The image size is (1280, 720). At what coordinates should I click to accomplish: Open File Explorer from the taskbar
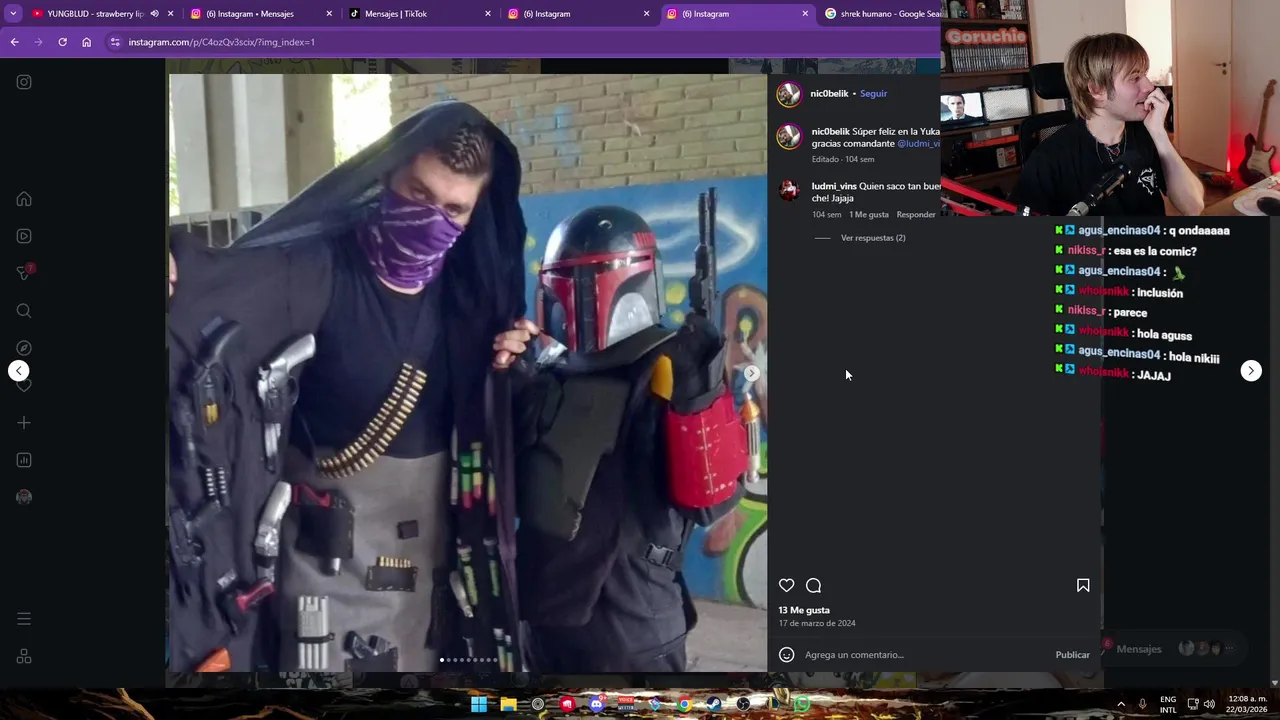point(508,704)
